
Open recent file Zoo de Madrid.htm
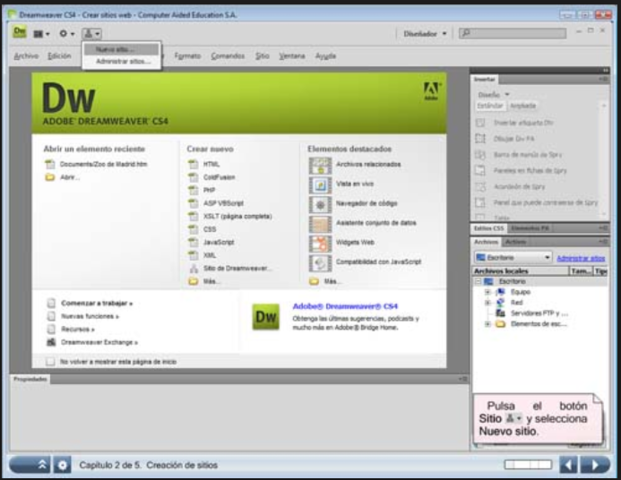point(103,164)
